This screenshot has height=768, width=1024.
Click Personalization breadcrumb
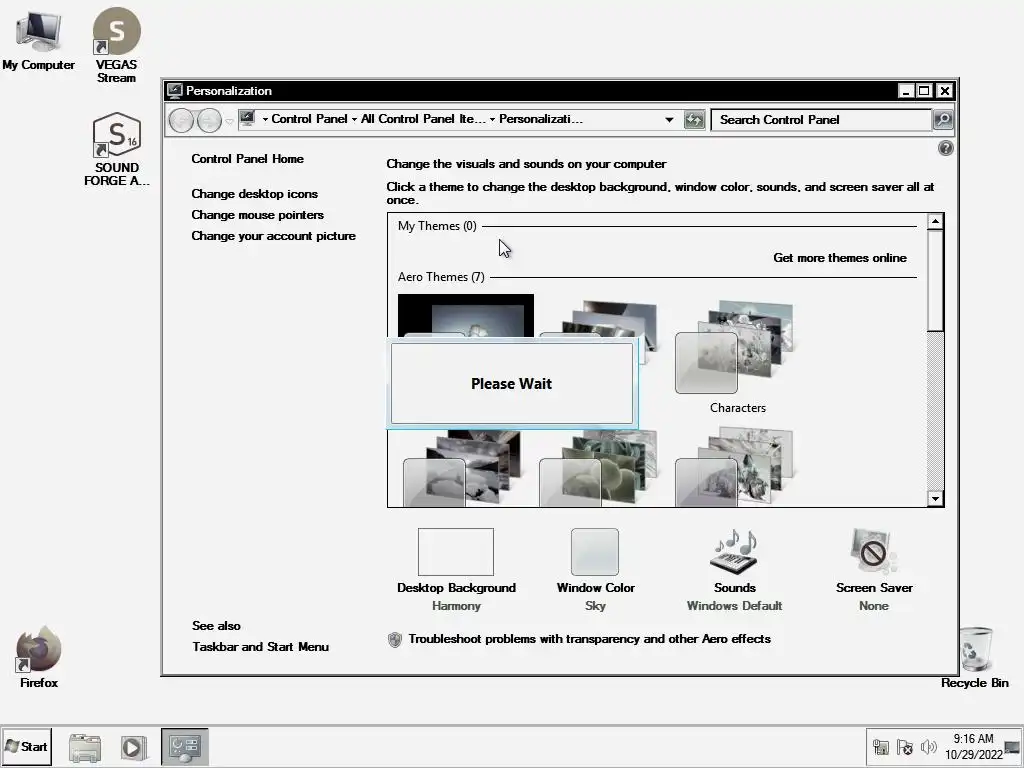(541, 119)
